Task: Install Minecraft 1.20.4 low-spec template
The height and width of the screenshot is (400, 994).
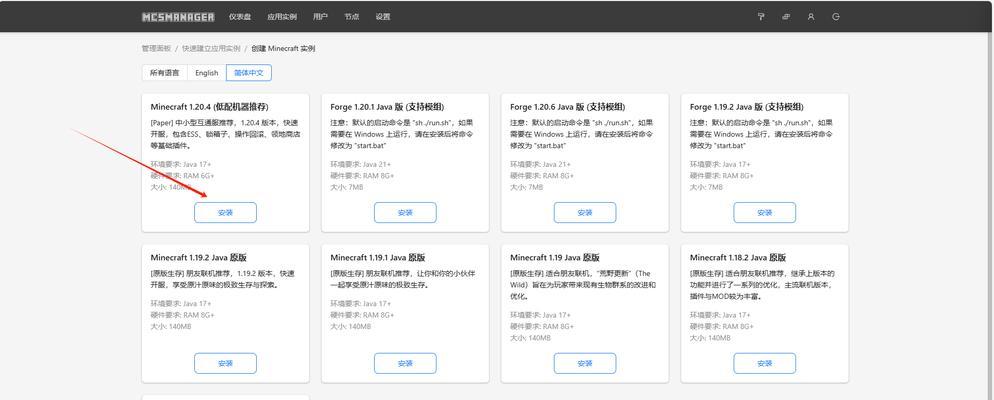Action: [225, 213]
